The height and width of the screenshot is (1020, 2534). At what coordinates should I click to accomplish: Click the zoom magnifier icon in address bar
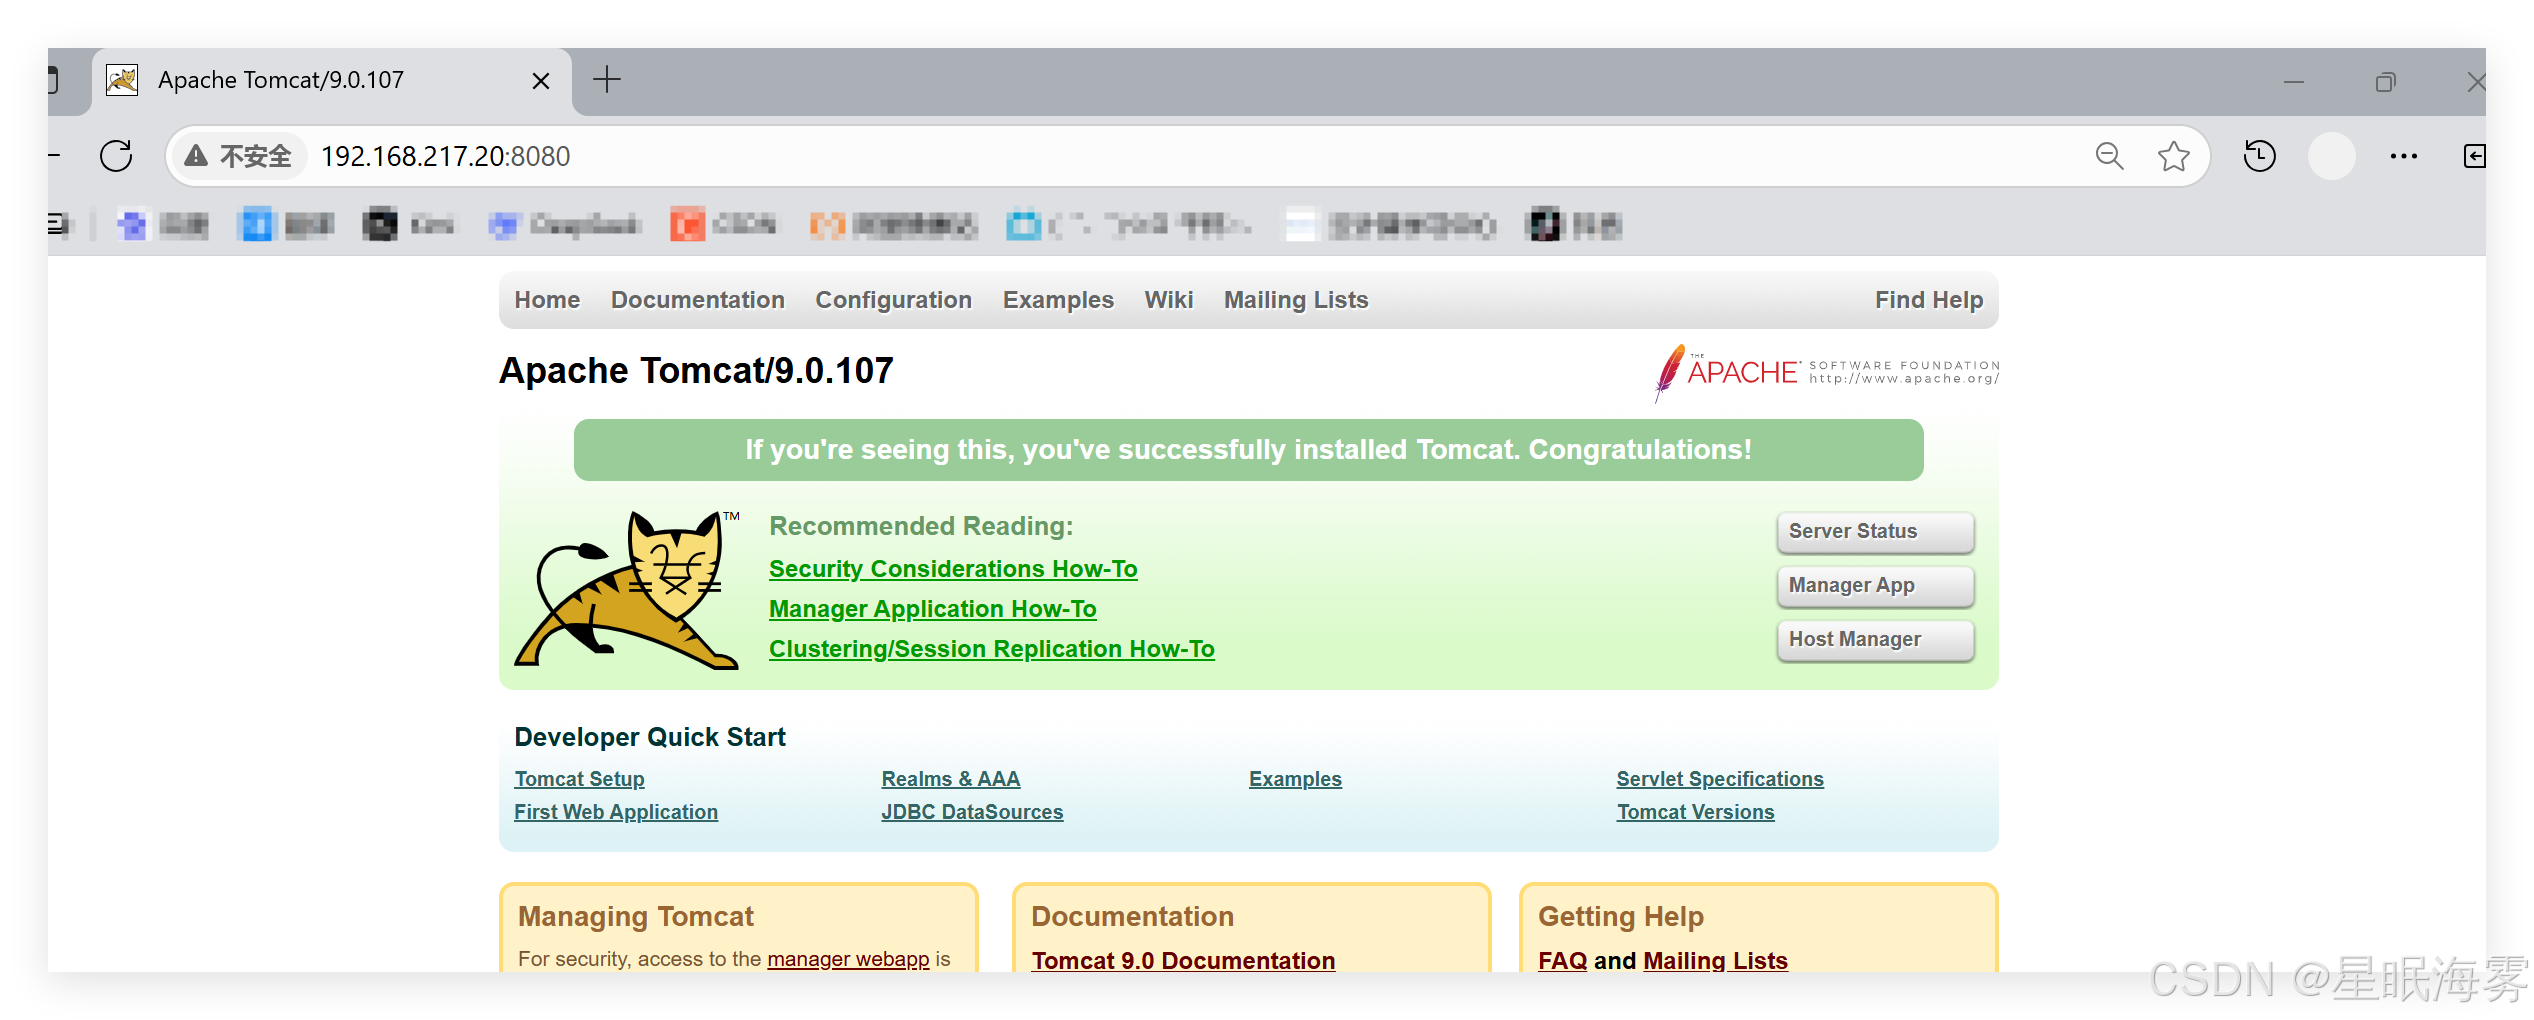pyautogui.click(x=2109, y=156)
